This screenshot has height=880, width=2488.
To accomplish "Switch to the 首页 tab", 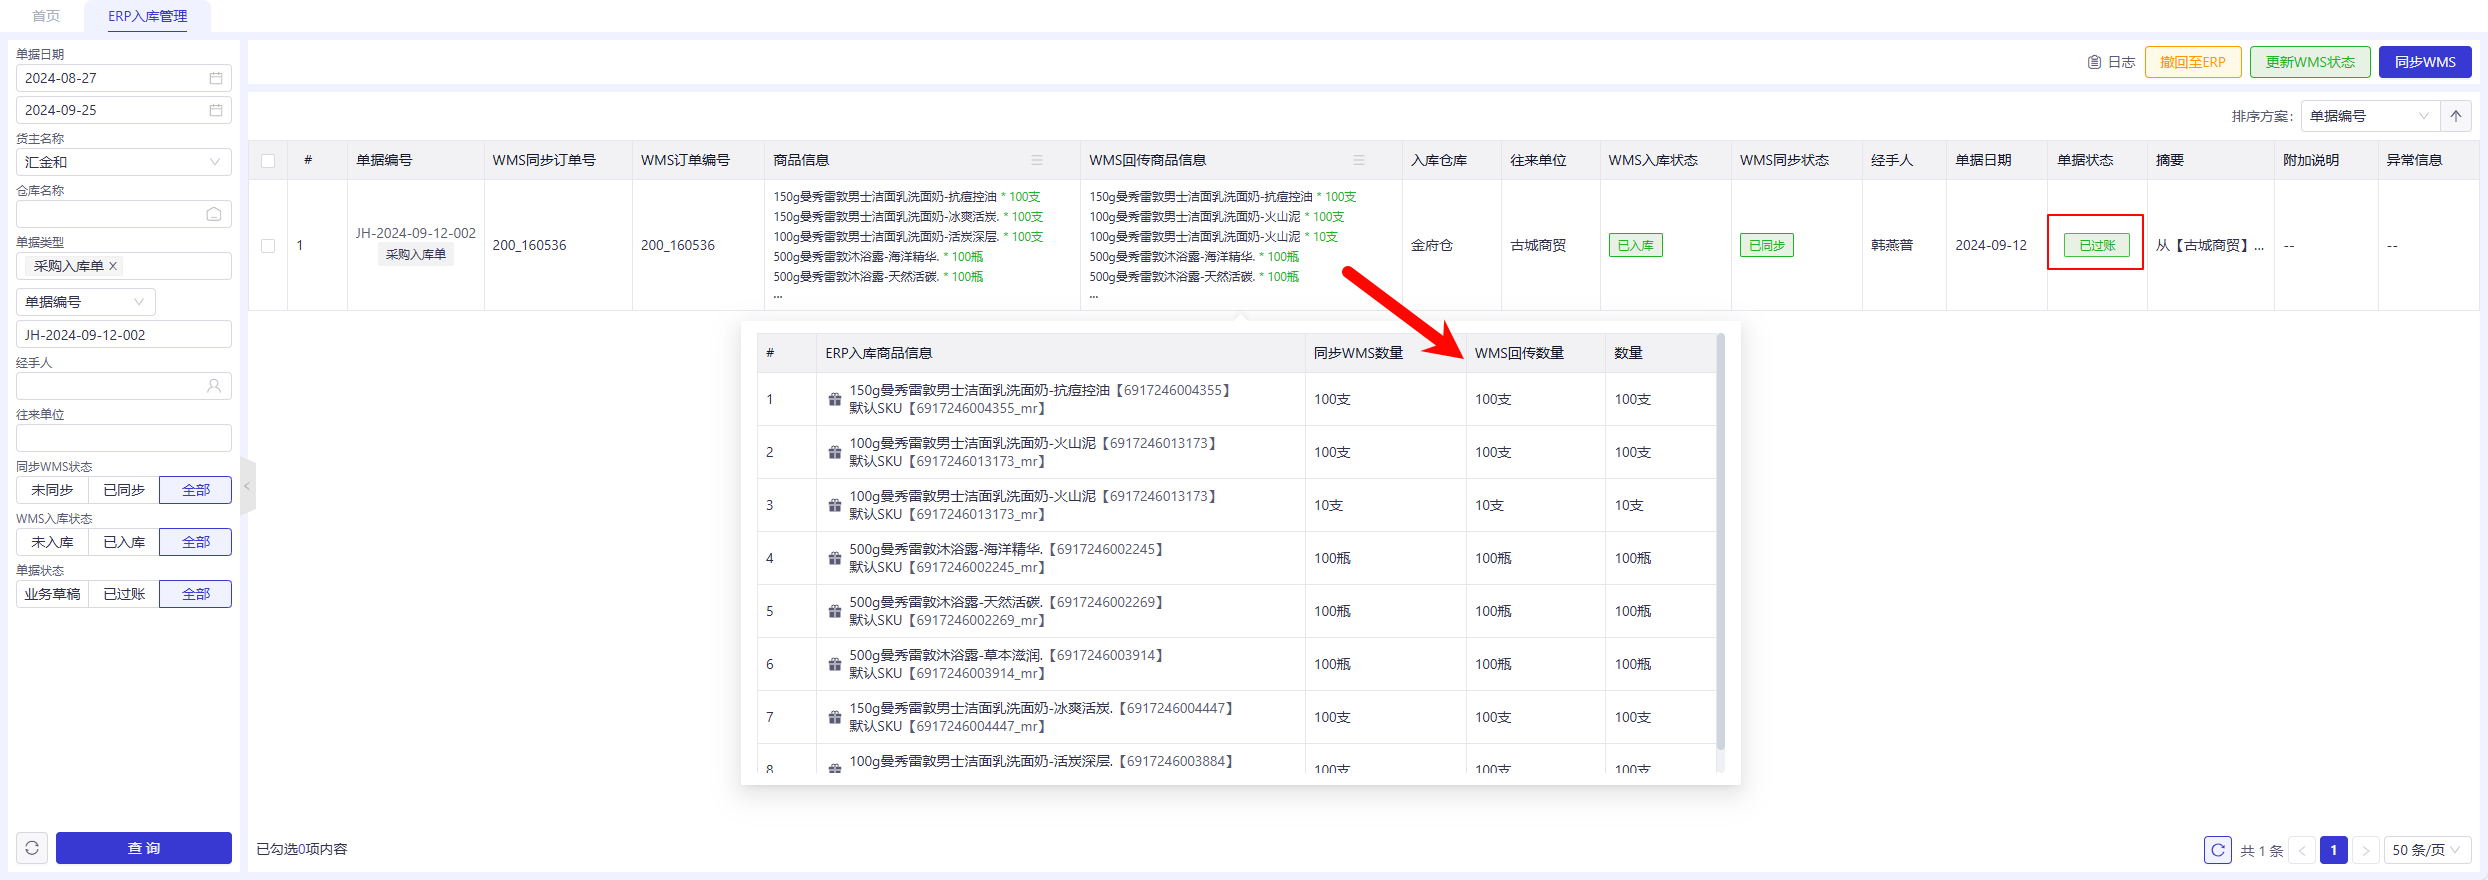I will coord(46,16).
